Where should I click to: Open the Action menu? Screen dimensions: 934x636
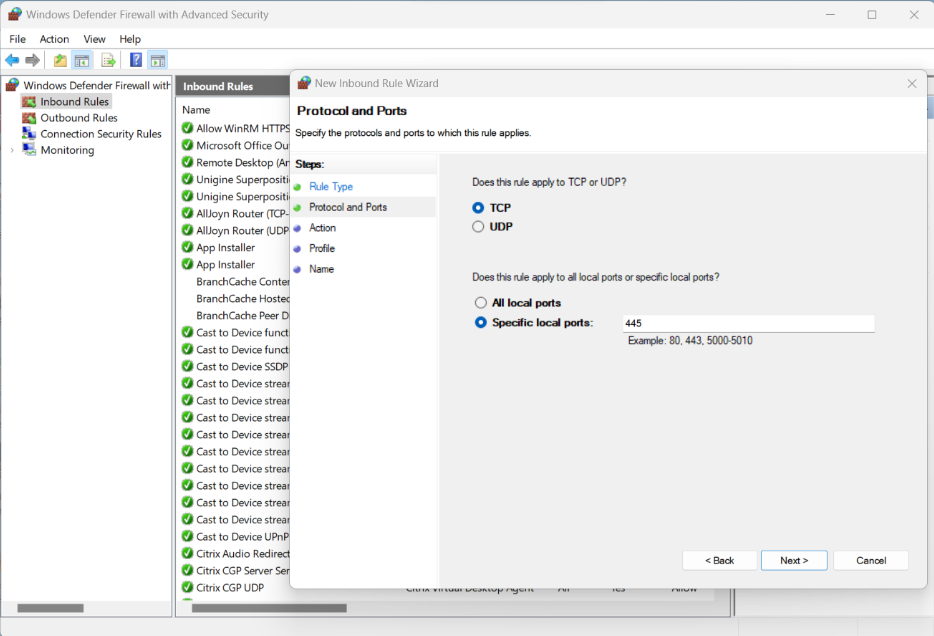point(54,39)
